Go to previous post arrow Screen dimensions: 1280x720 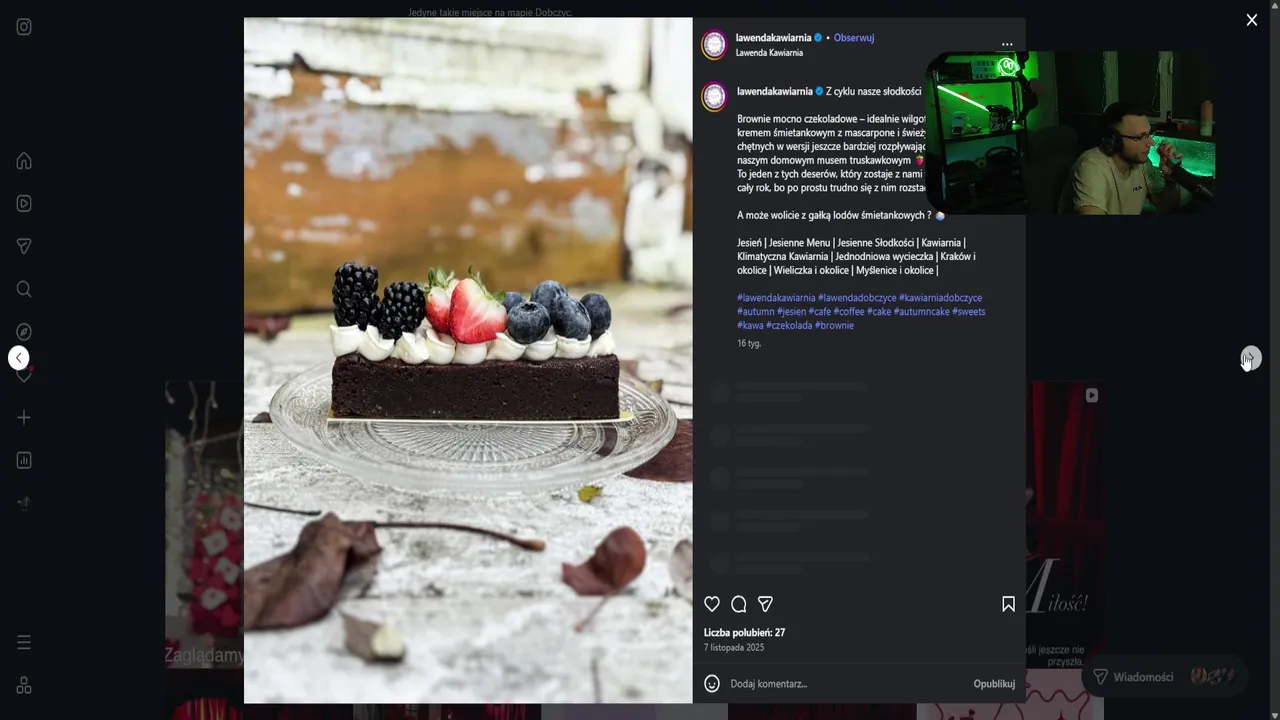point(19,358)
